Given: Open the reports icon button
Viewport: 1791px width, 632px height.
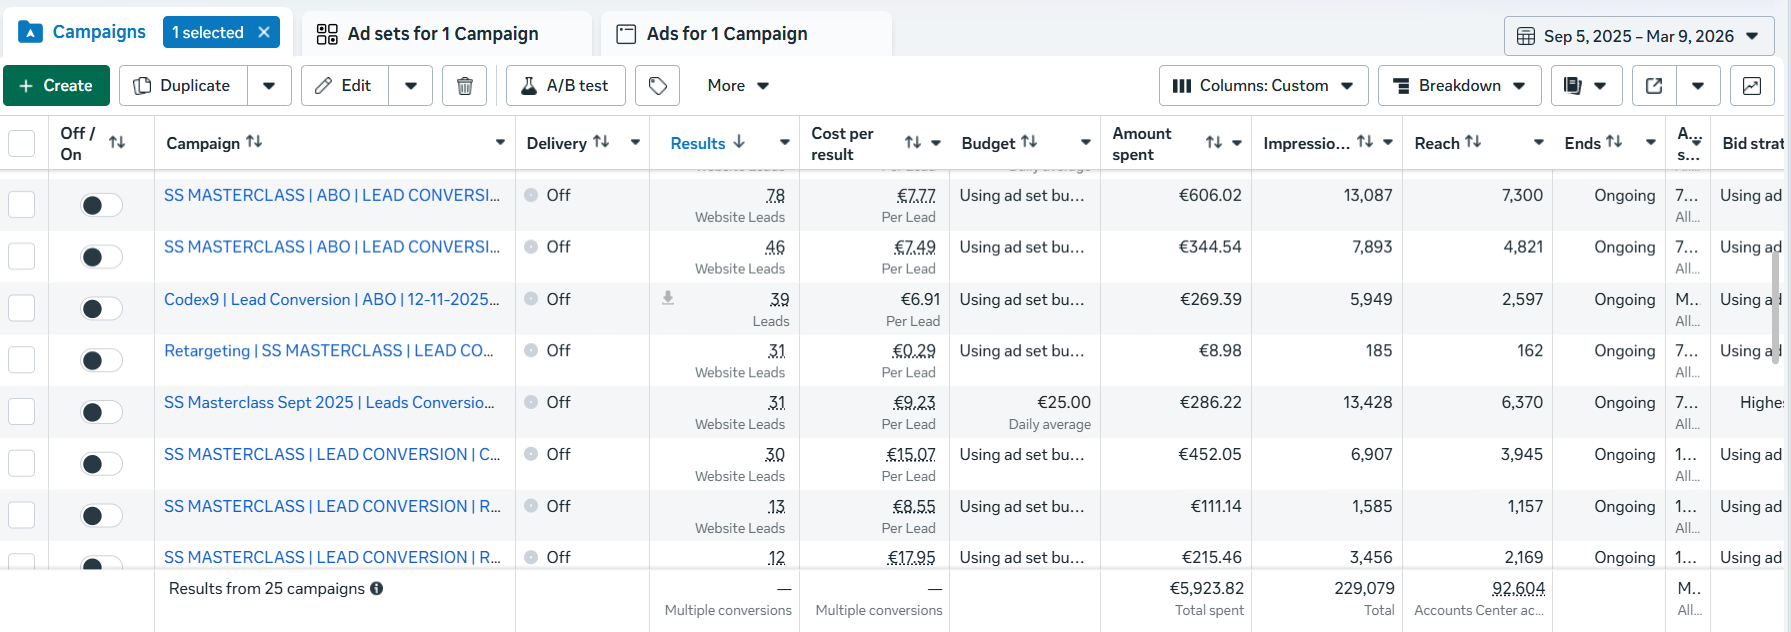Looking at the screenshot, I should point(1573,86).
